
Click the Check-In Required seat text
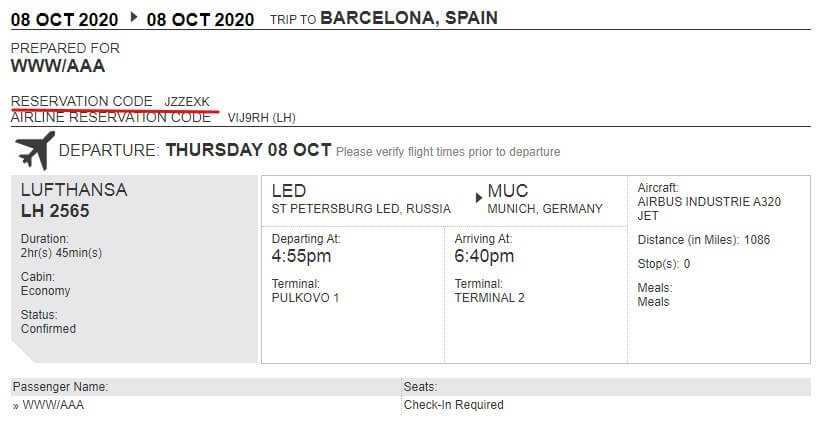[x=453, y=405]
